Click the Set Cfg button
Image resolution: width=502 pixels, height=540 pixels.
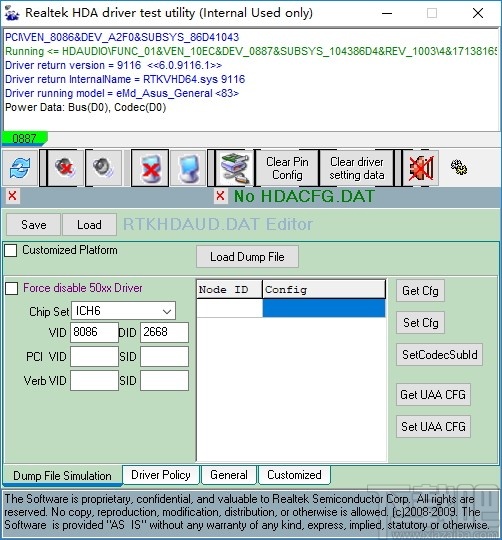point(420,323)
